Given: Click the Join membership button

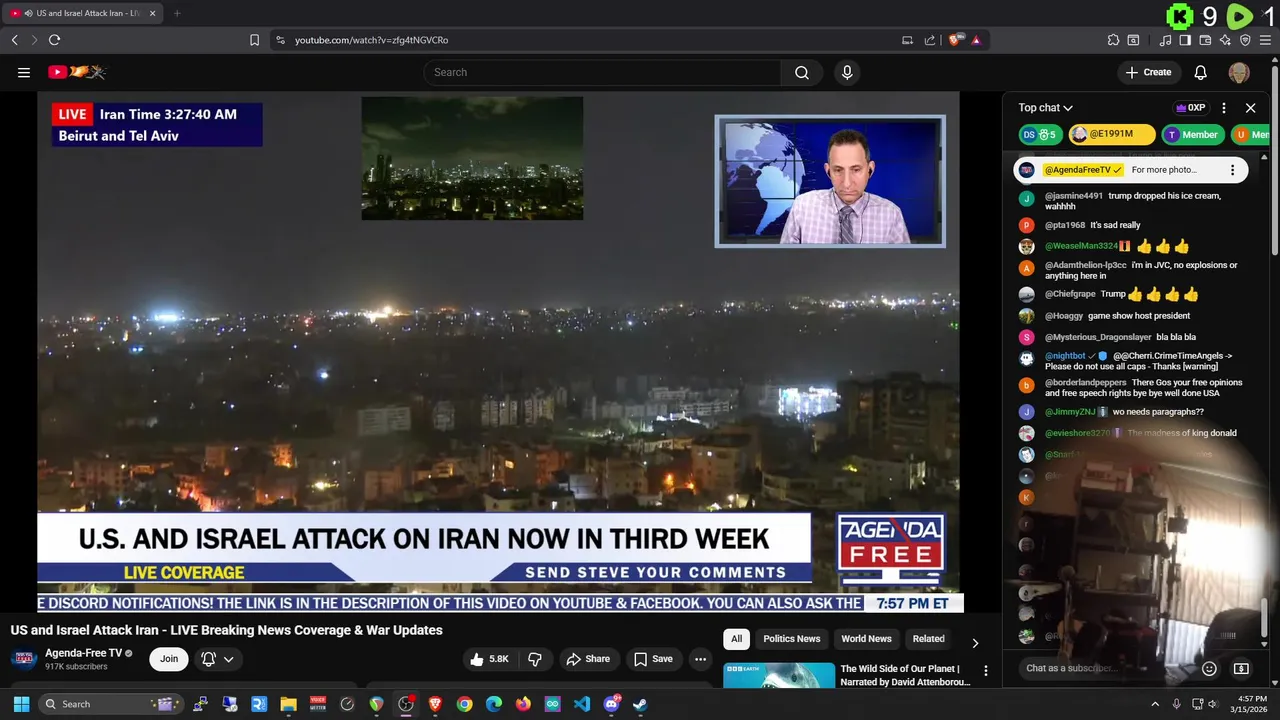Looking at the screenshot, I should click(169, 659).
